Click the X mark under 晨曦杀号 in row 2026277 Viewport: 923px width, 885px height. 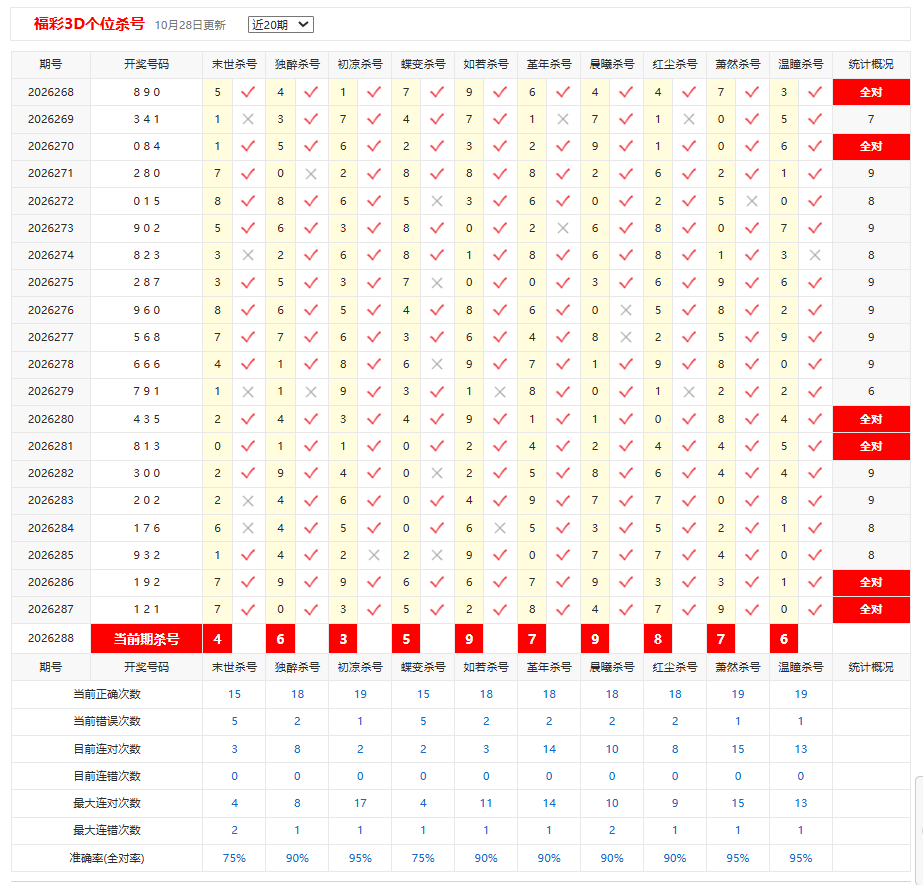(626, 337)
